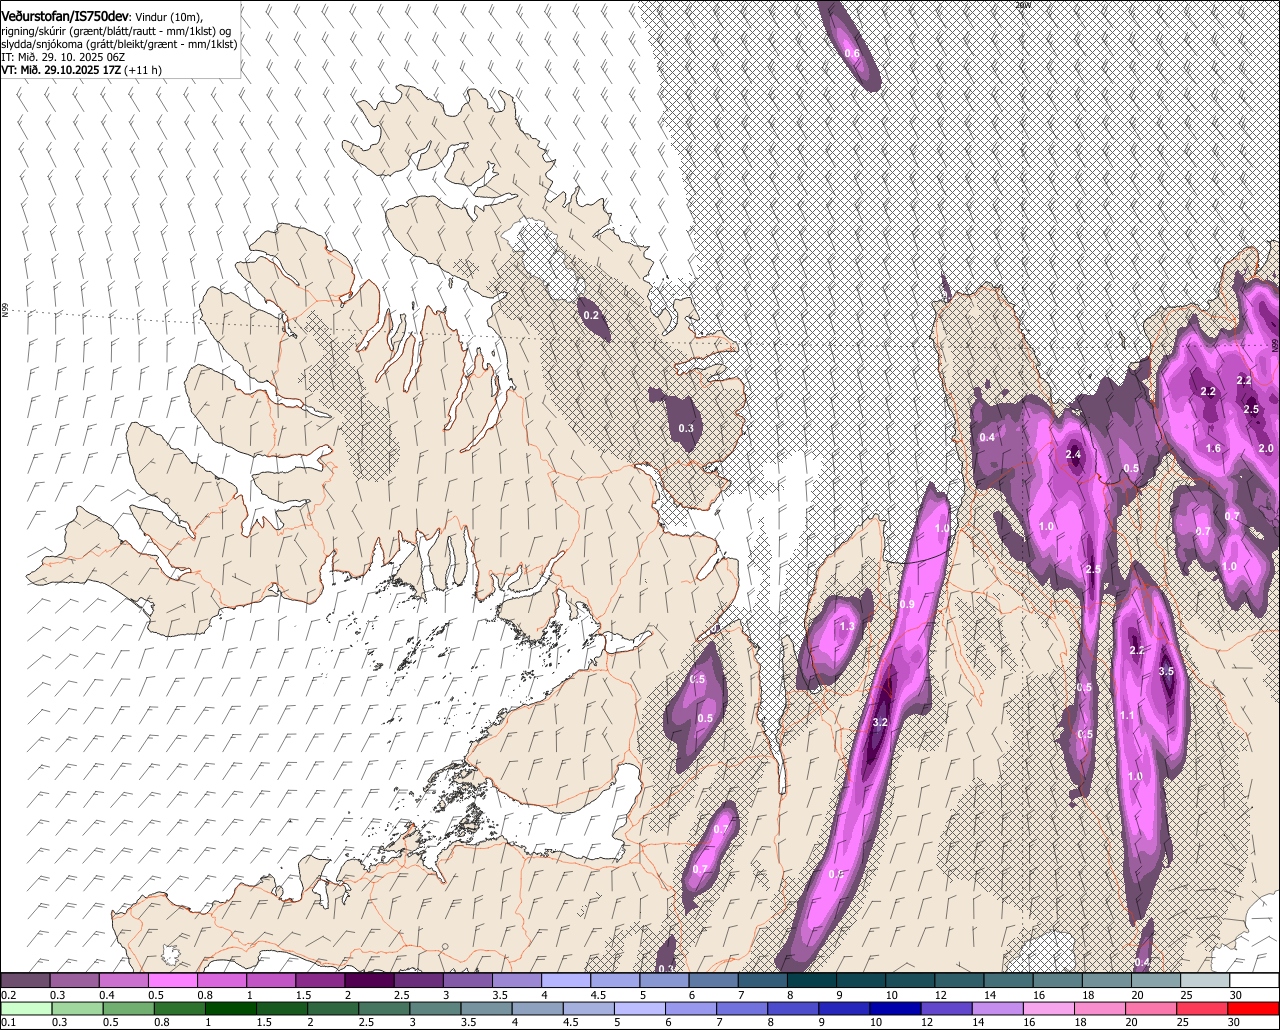Click the white swatch ending the snow scale

[x=1255, y=980]
